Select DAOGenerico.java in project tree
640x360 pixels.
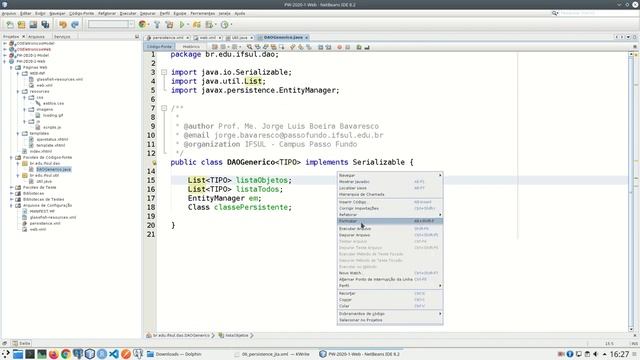pyautogui.click(x=53, y=169)
